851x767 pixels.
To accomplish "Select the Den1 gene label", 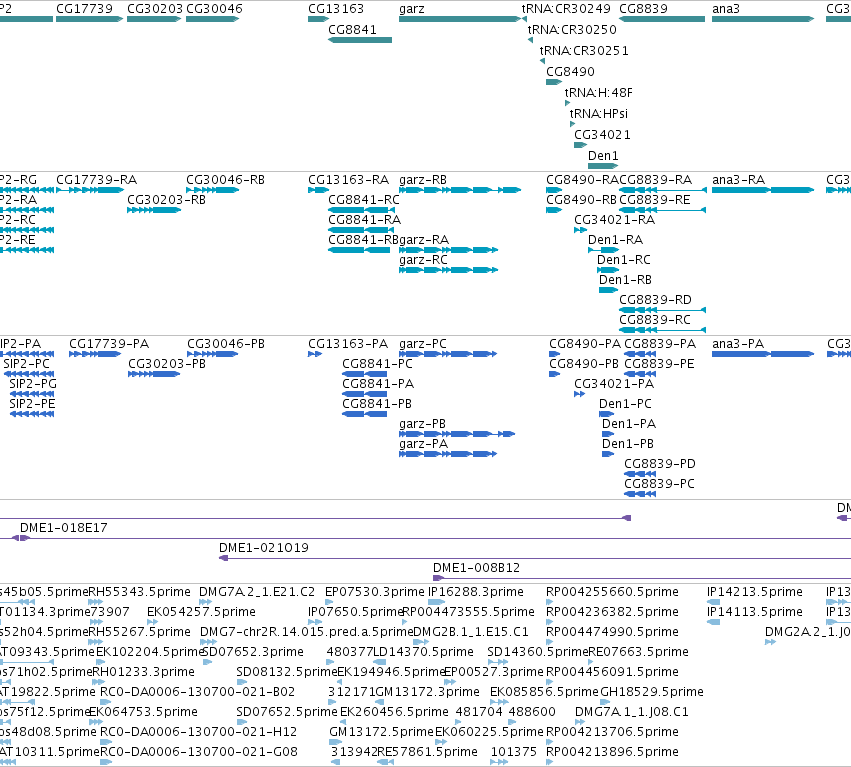I will coord(603,156).
